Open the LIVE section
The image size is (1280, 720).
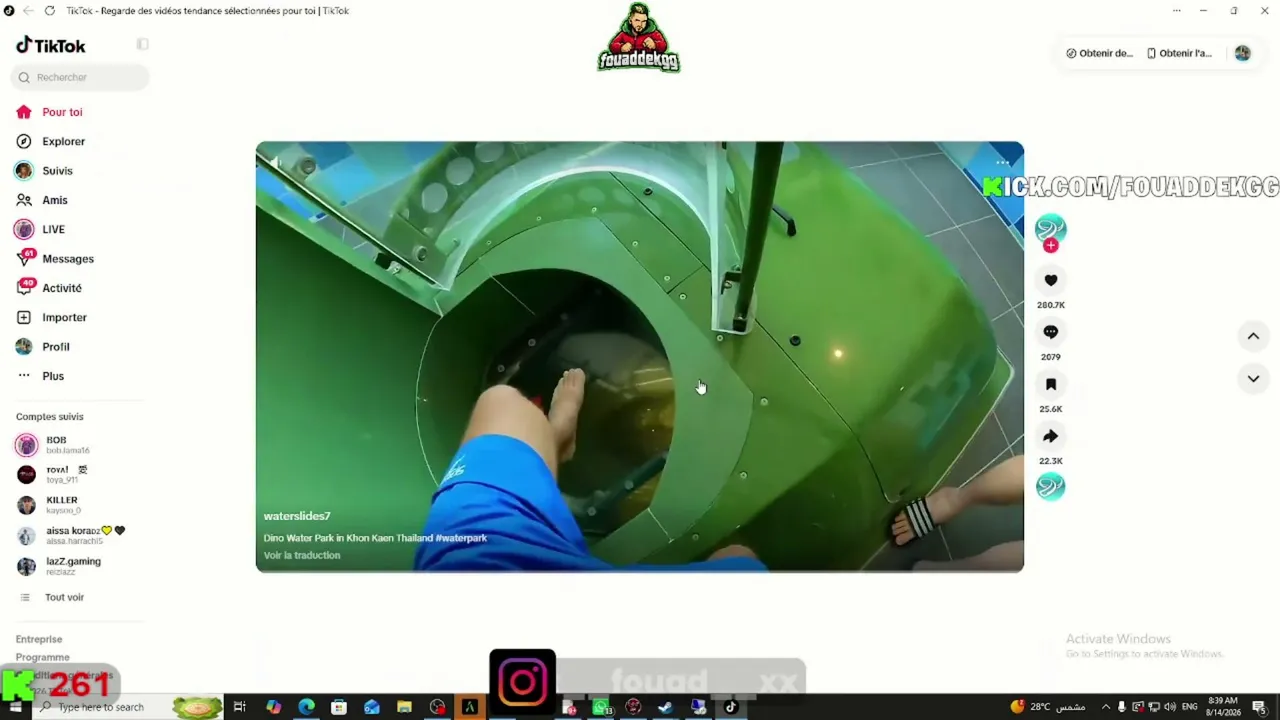point(53,229)
